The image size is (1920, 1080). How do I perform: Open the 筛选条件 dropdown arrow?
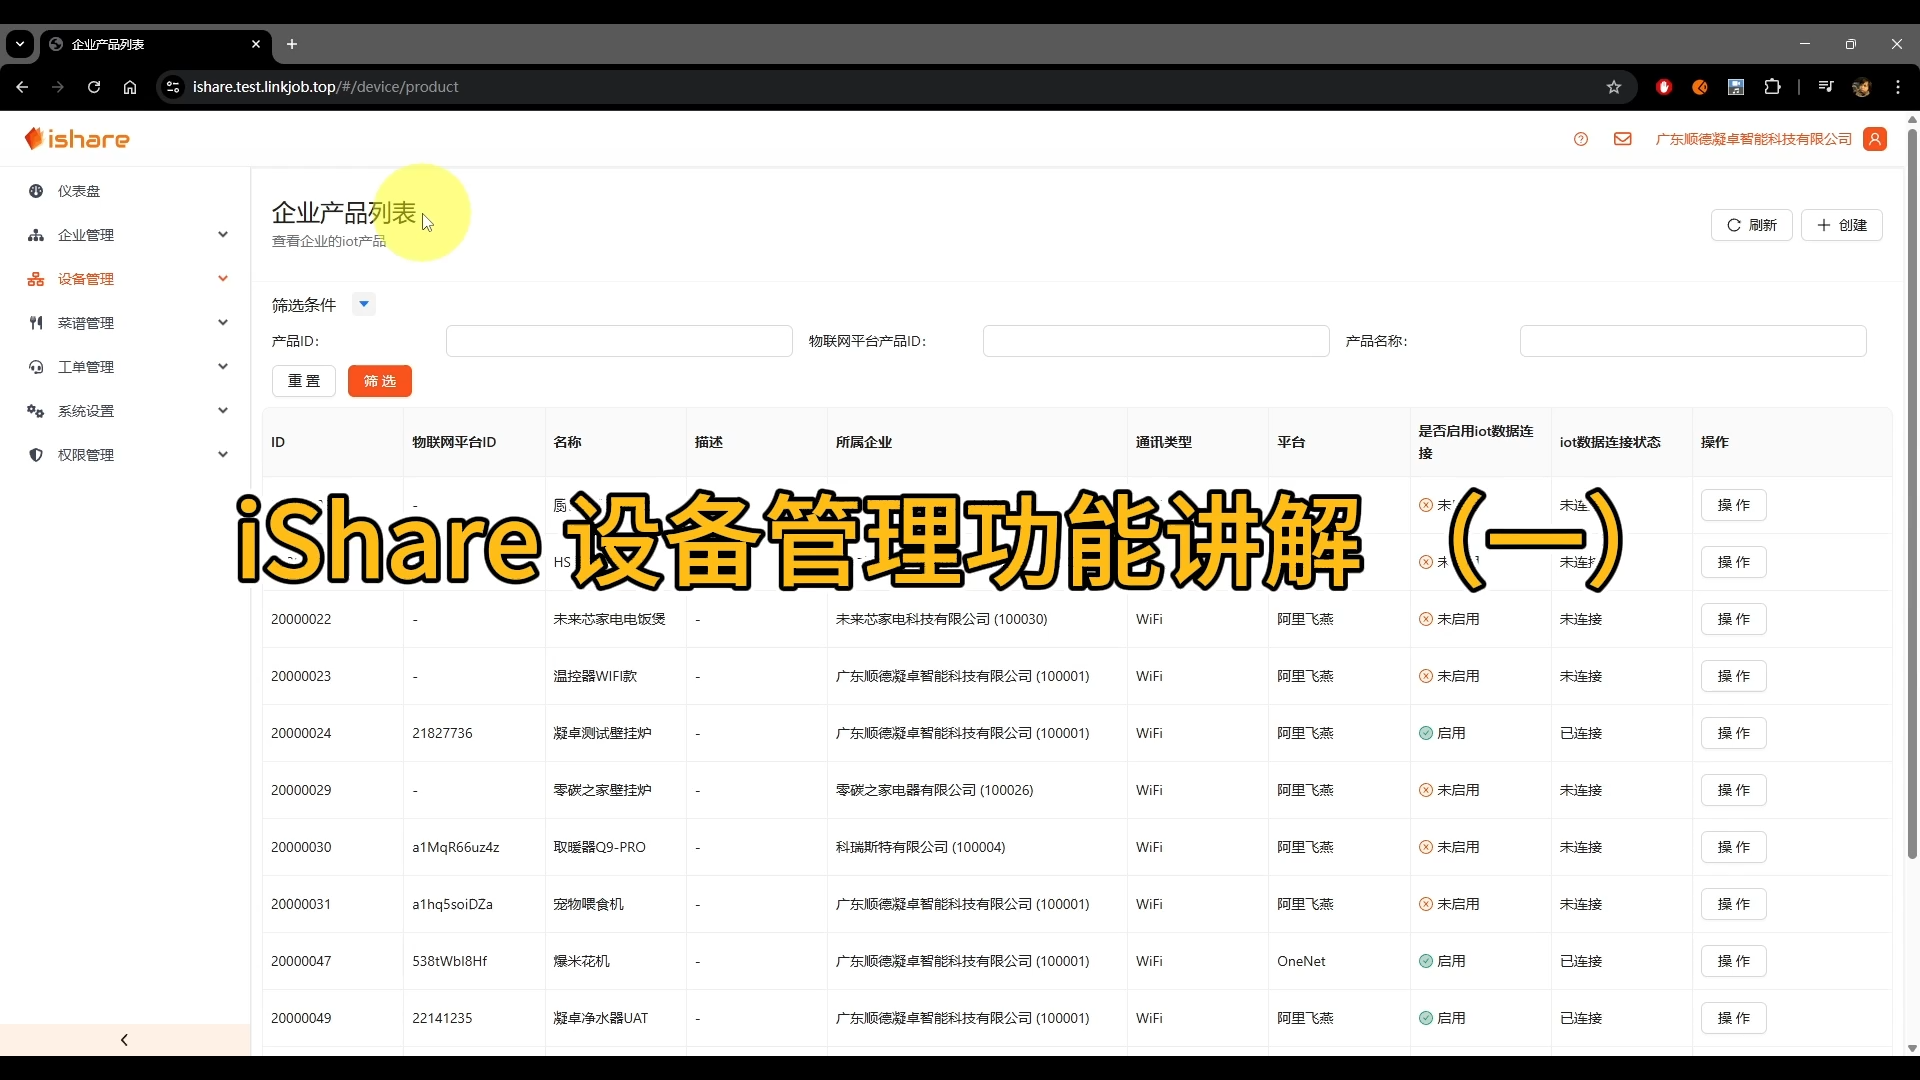pyautogui.click(x=364, y=304)
